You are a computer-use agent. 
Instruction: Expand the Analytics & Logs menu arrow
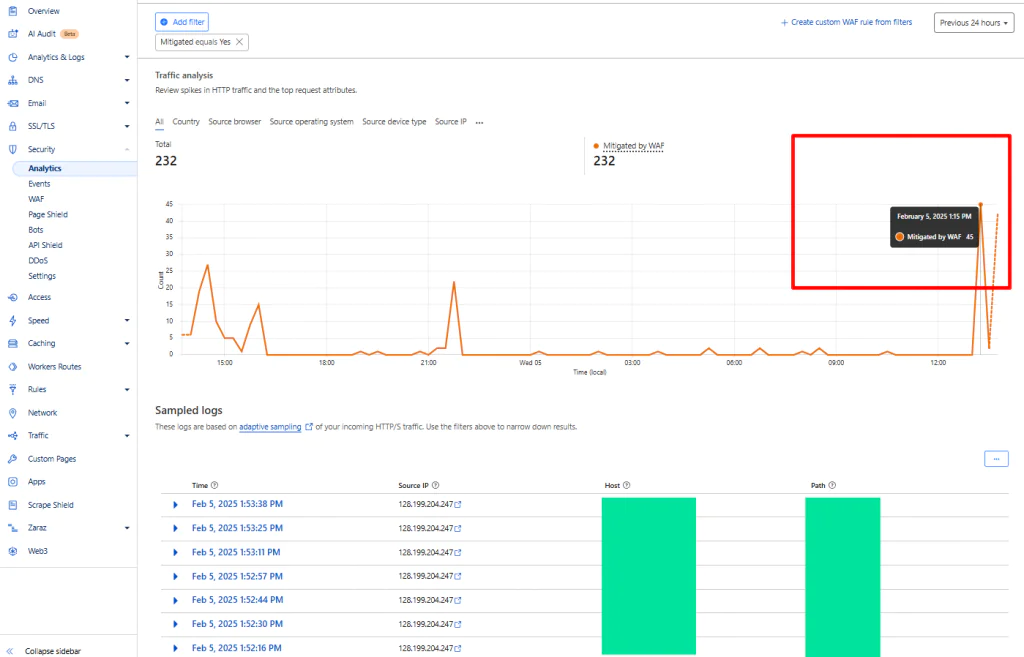(x=127, y=57)
